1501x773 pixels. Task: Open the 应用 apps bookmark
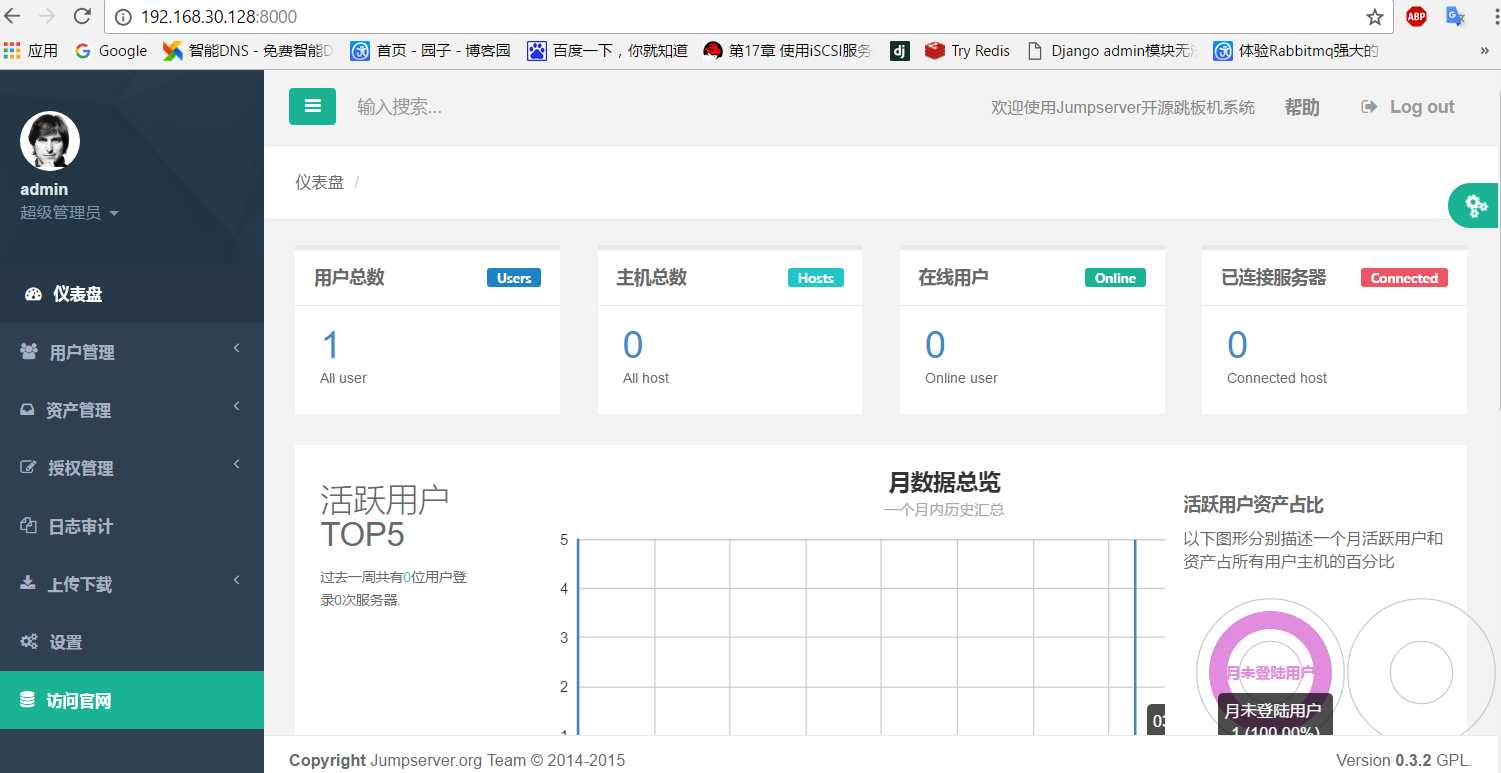(x=31, y=50)
